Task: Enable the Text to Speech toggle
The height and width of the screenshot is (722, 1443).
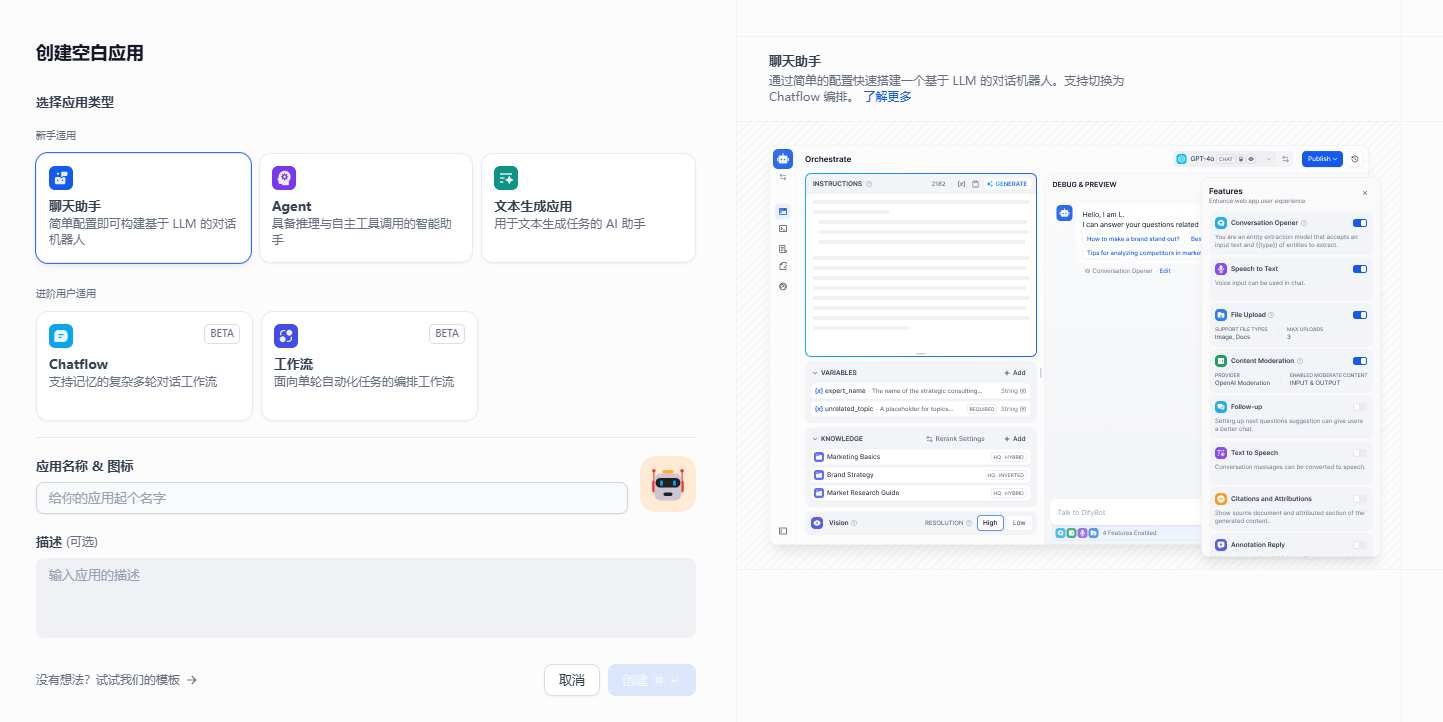Action: click(x=1359, y=452)
